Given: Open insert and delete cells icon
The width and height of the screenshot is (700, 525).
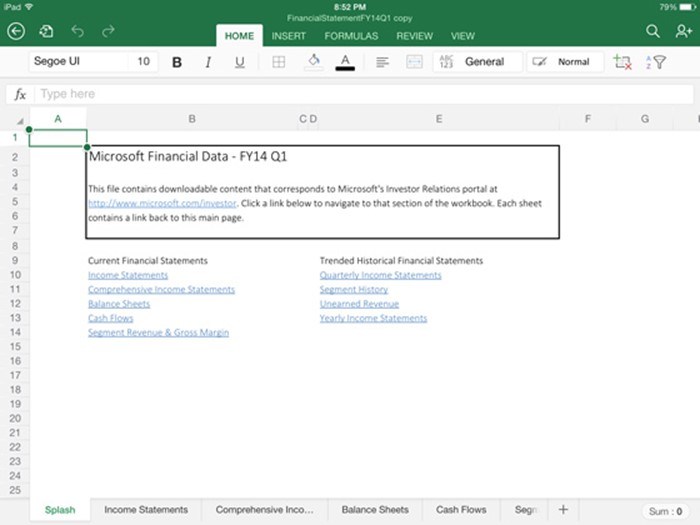Looking at the screenshot, I should (x=622, y=62).
